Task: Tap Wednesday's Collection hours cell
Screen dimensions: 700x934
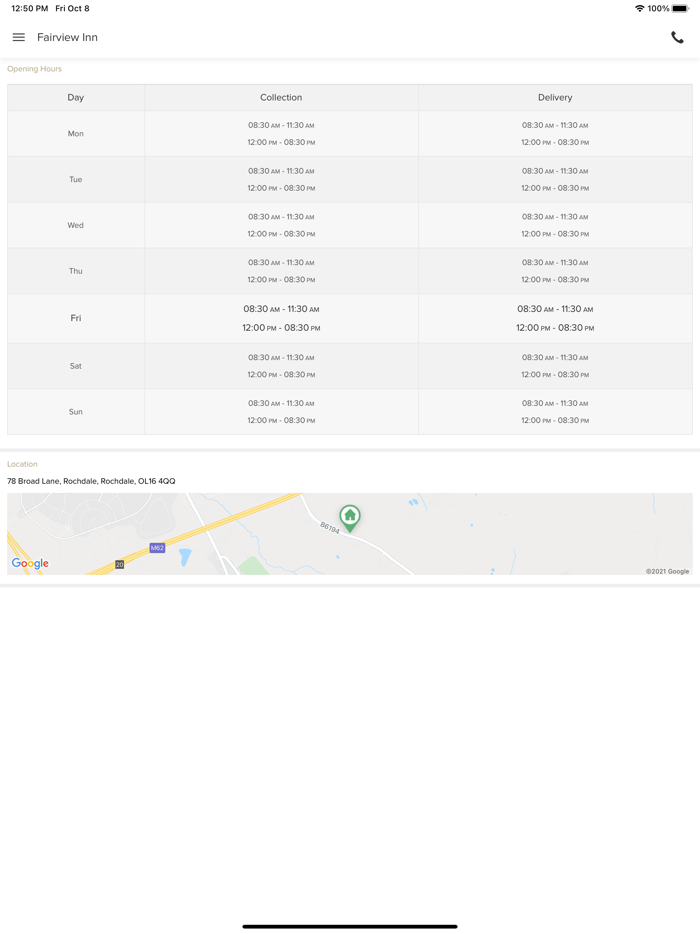Action: coord(281,225)
